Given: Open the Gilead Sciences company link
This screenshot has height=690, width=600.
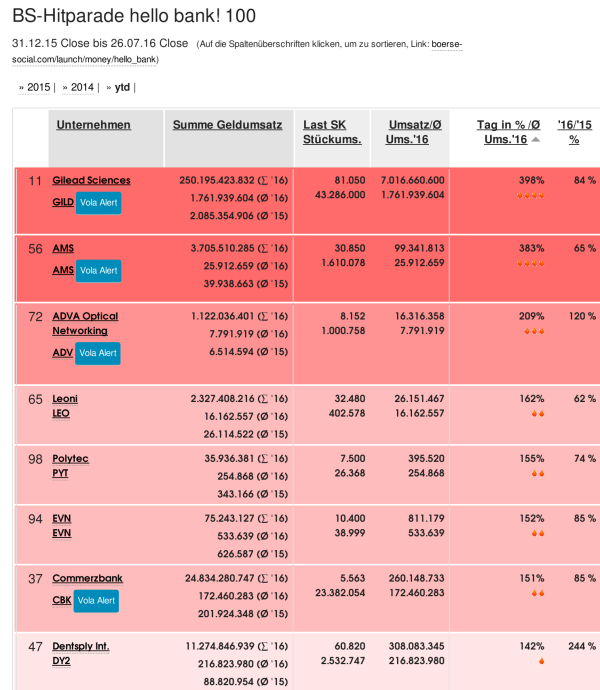Looking at the screenshot, I should tap(91, 181).
